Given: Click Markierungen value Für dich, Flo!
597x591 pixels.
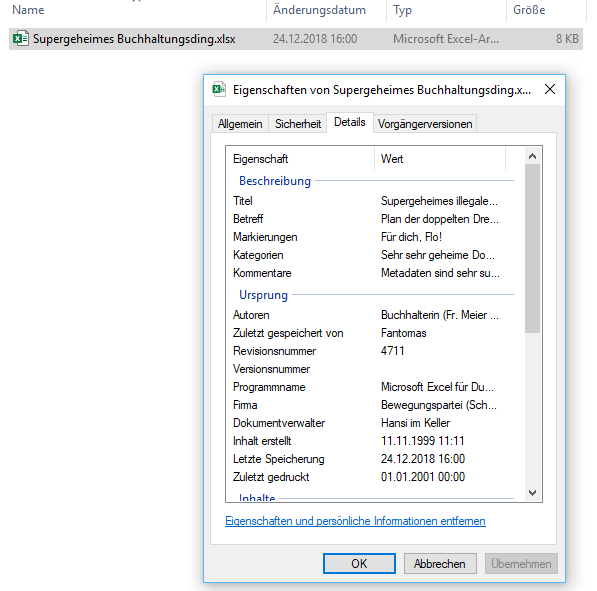Looking at the screenshot, I should [411, 237].
